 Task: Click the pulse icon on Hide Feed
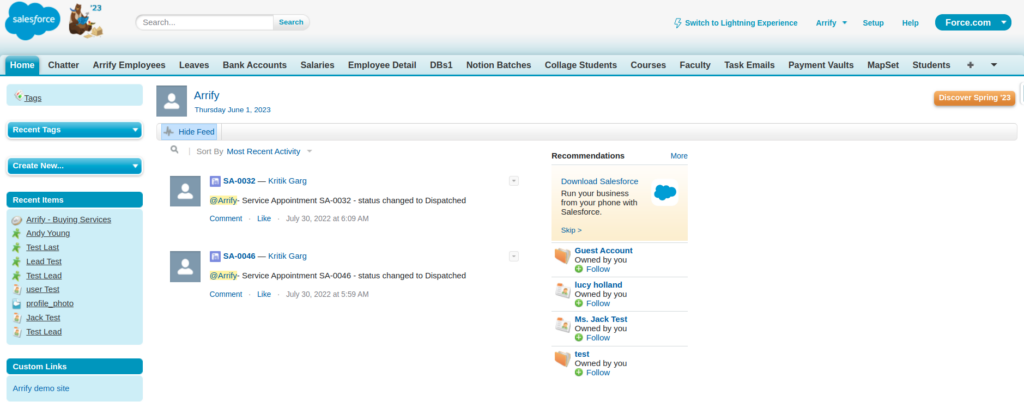tap(168, 132)
